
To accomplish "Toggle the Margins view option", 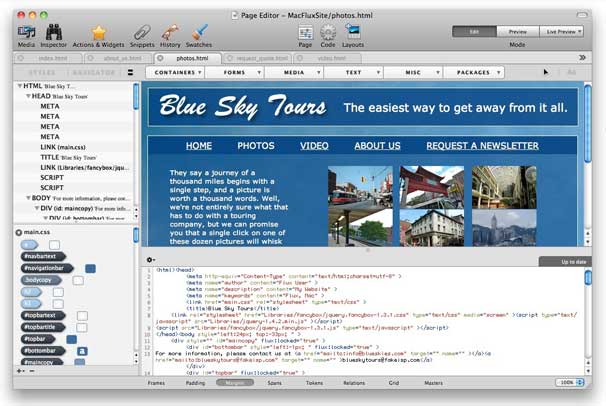I will [x=235, y=383].
